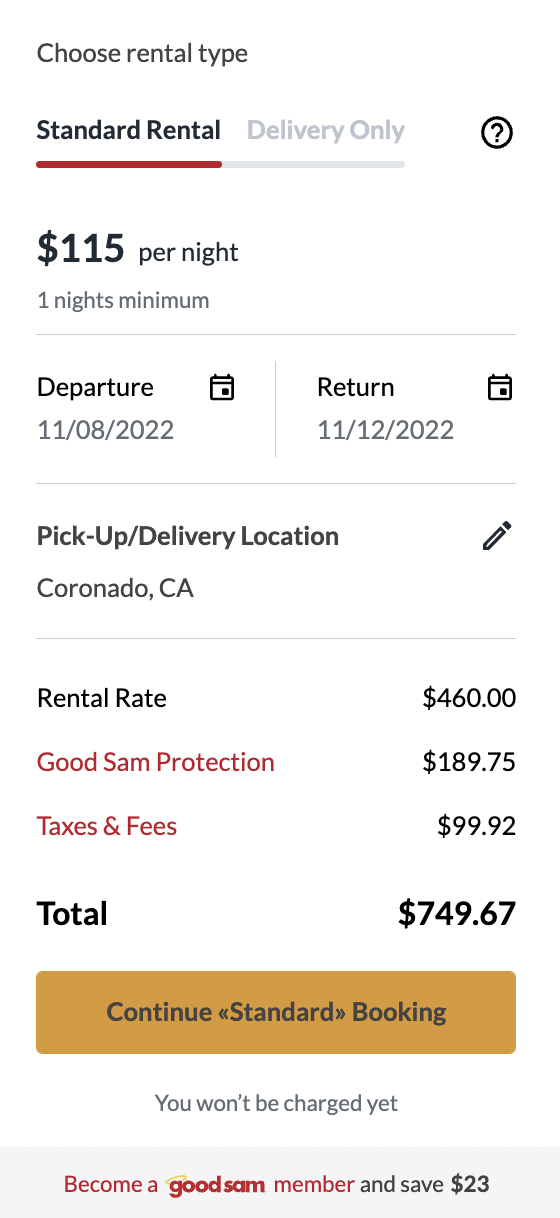Open the Departure calendar icon
Image resolution: width=560 pixels, height=1218 pixels.
222,387
